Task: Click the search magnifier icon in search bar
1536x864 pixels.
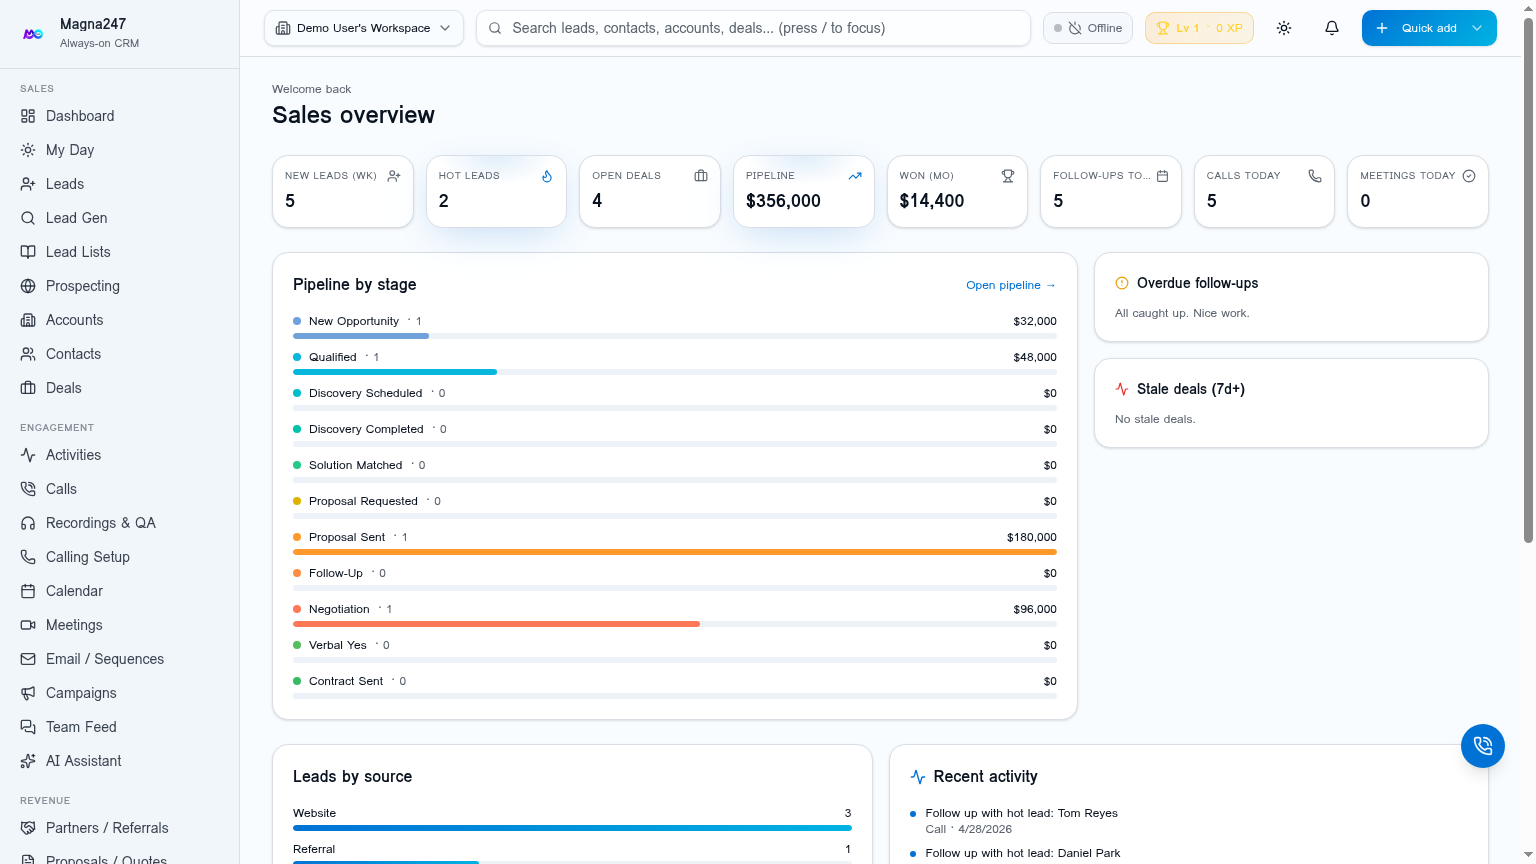Action: coord(495,28)
